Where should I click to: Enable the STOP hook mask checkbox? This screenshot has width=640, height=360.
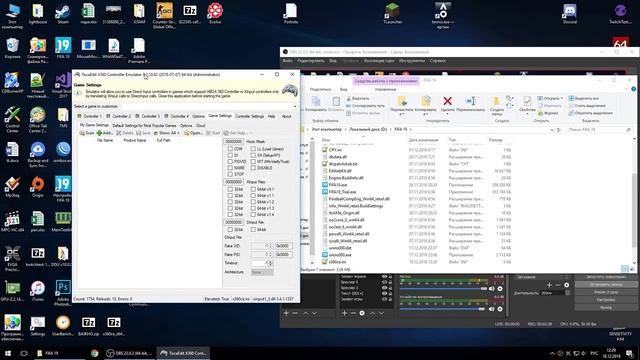pos(230,174)
